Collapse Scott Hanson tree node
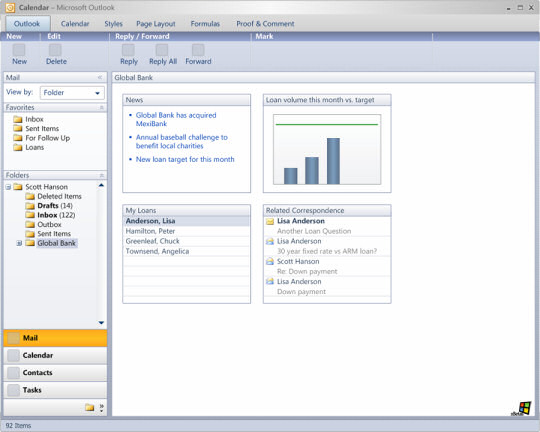Viewport: 540px width, 432px height. (8, 187)
